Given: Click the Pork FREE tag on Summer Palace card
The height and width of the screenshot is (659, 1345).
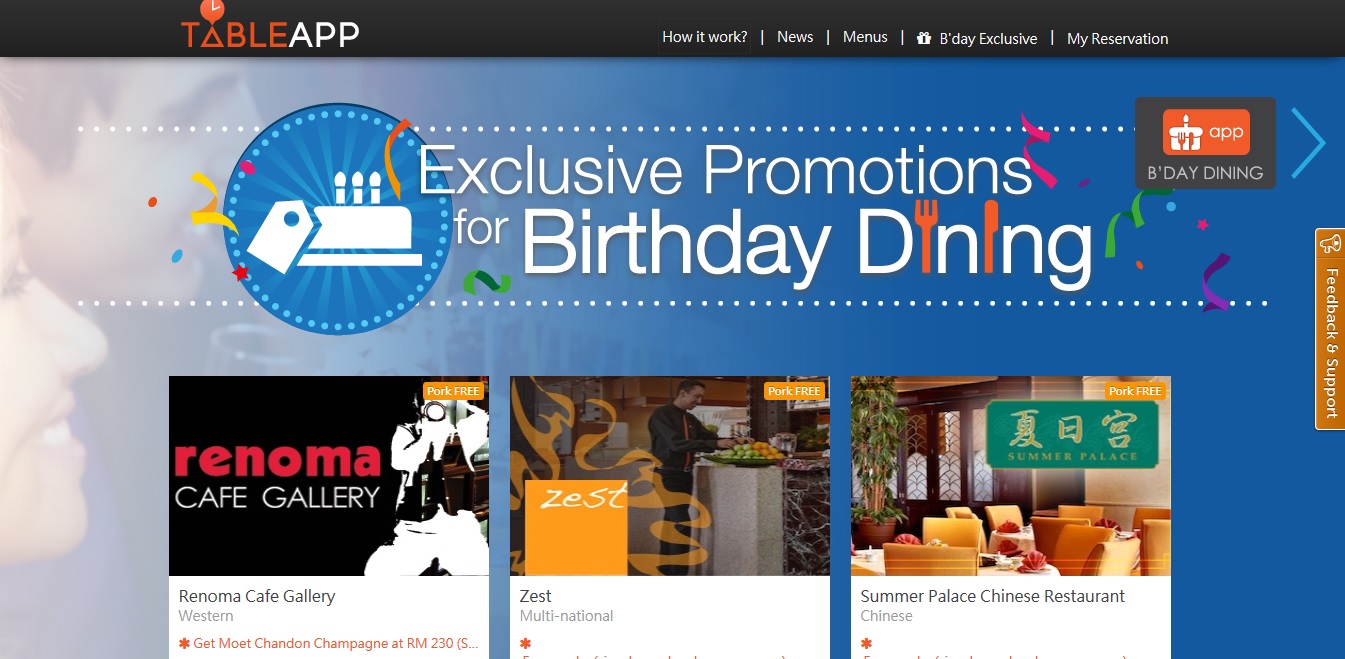Looking at the screenshot, I should pos(1136,391).
